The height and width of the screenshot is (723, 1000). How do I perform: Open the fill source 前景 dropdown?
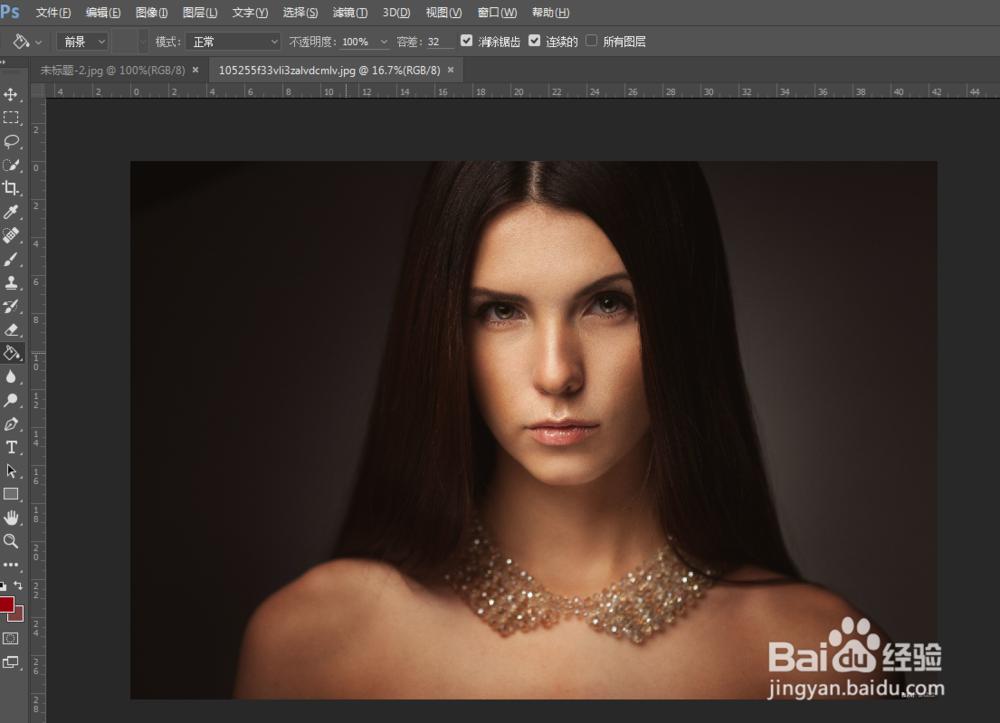pyautogui.click(x=82, y=41)
